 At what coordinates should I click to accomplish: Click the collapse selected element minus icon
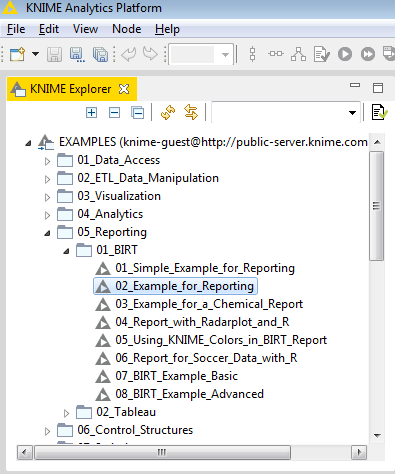click(x=114, y=113)
